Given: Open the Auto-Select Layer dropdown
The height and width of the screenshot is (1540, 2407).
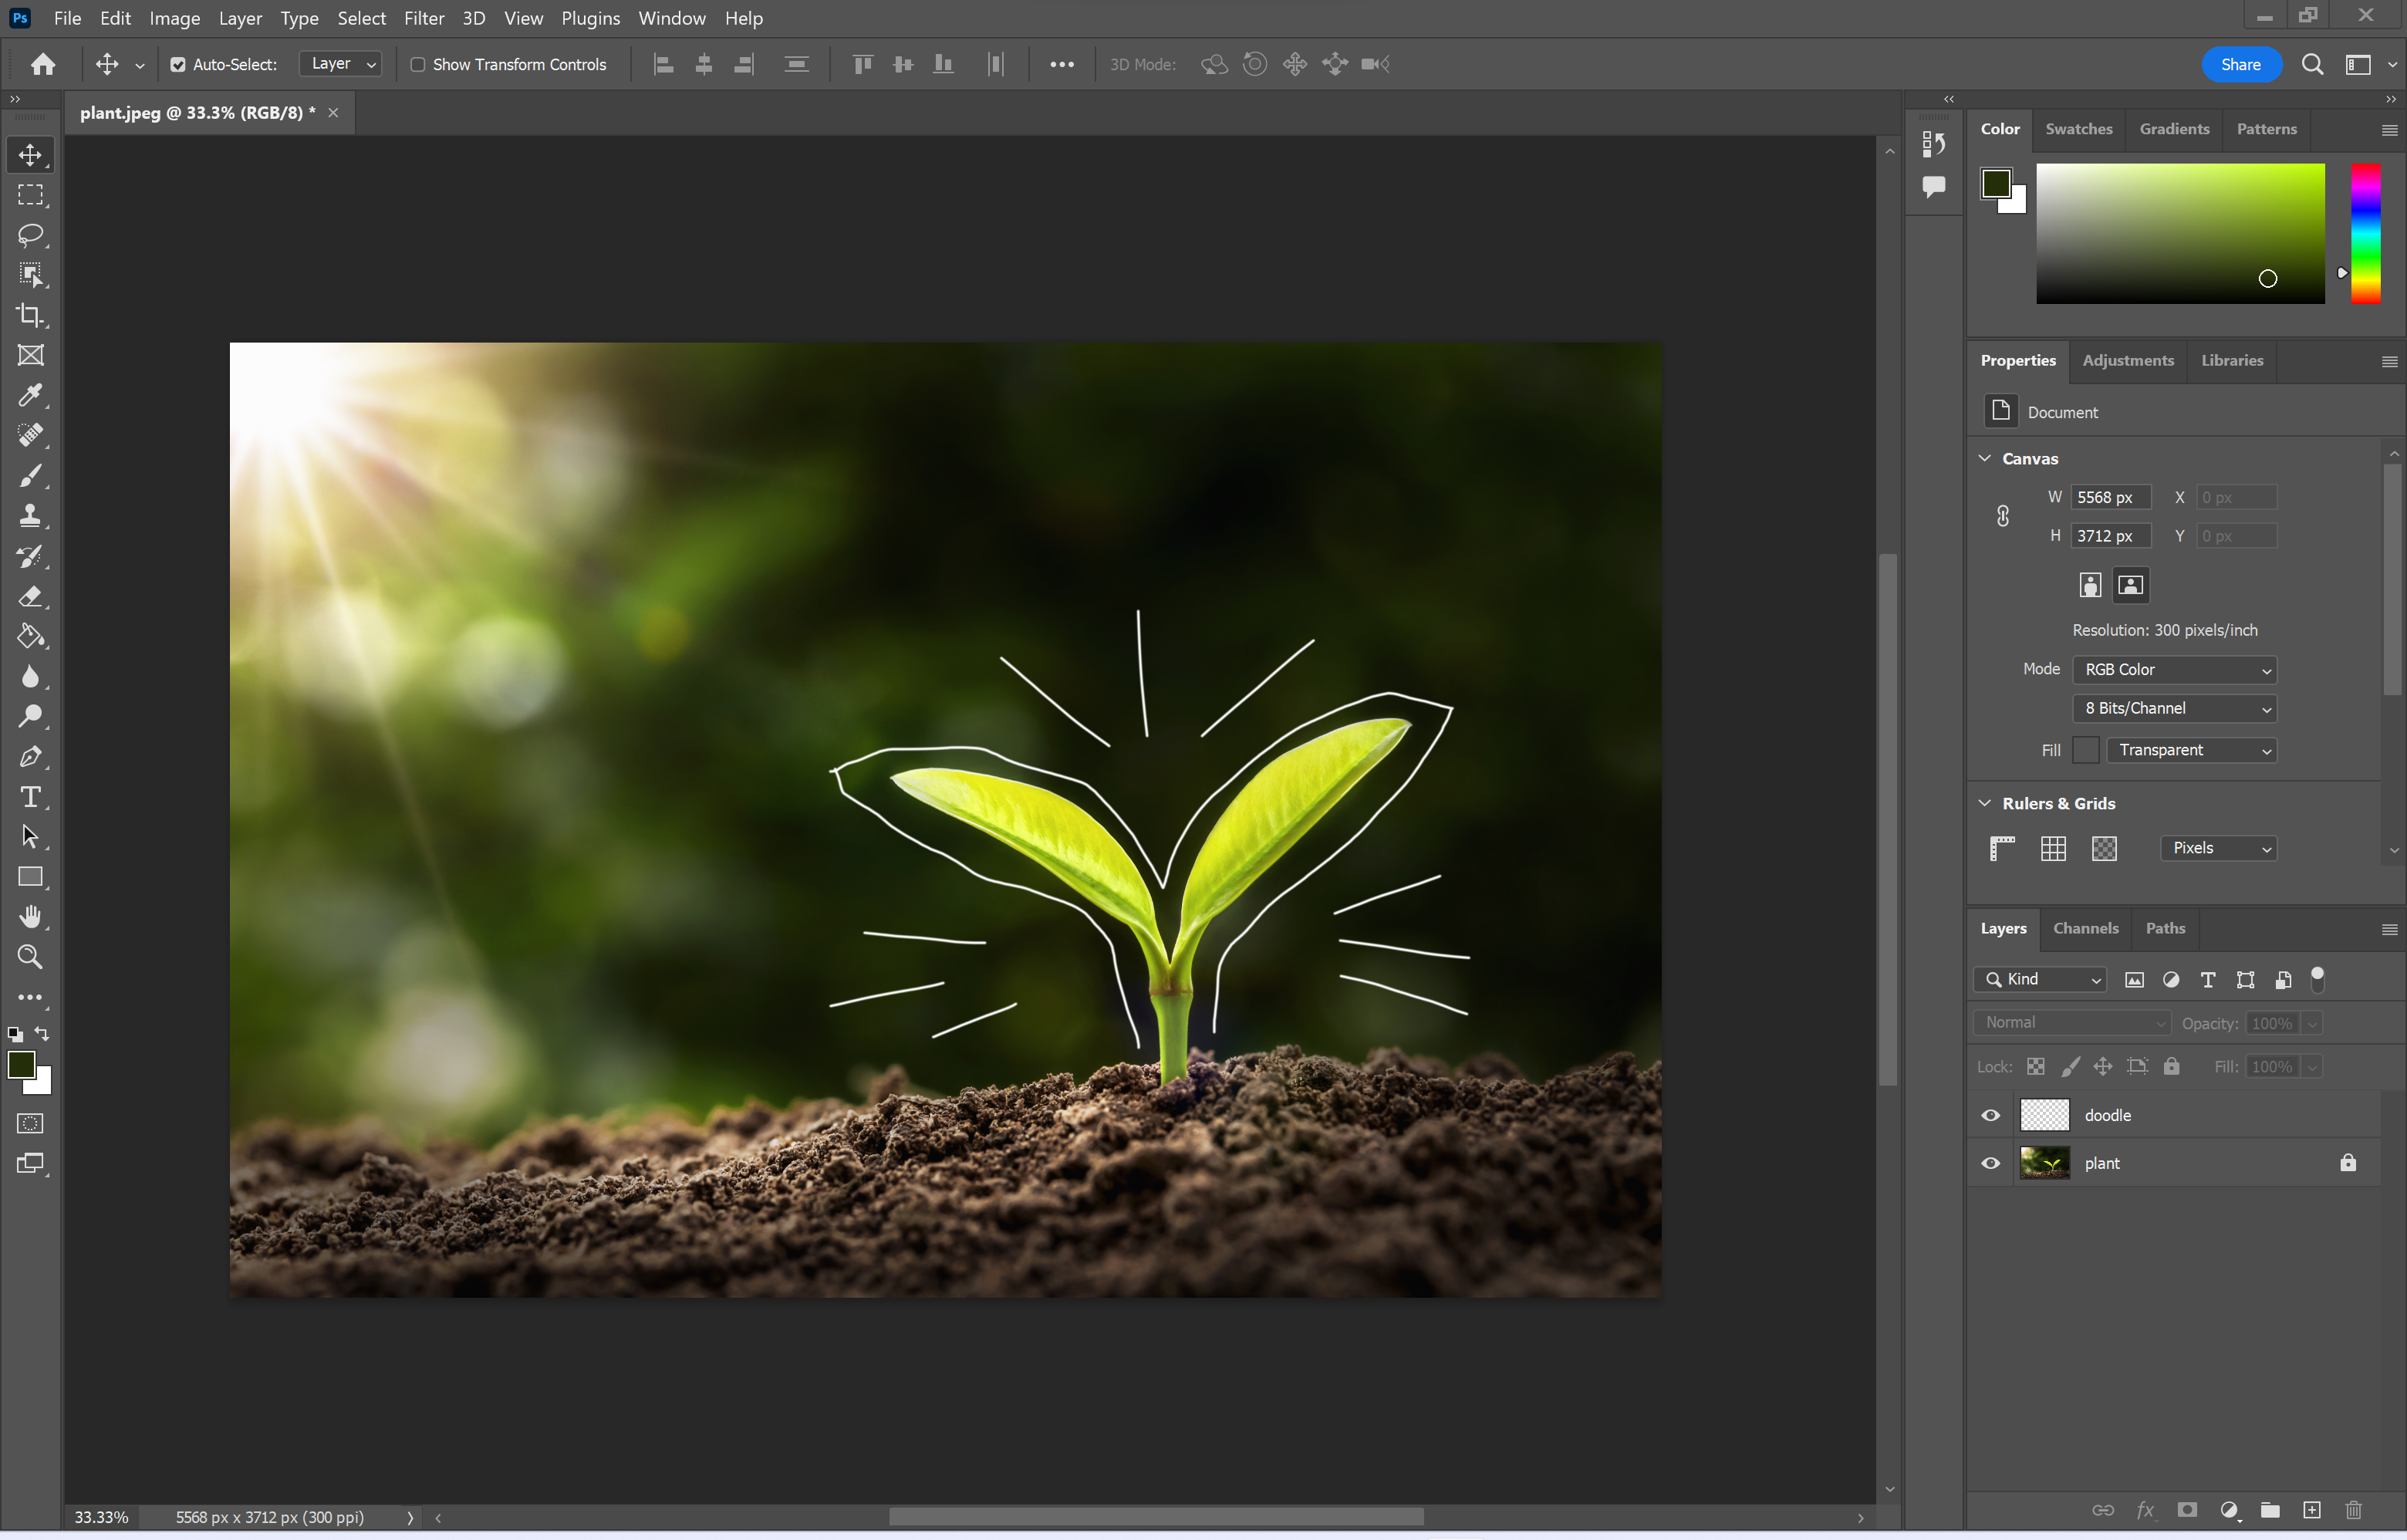Looking at the screenshot, I should pos(341,64).
